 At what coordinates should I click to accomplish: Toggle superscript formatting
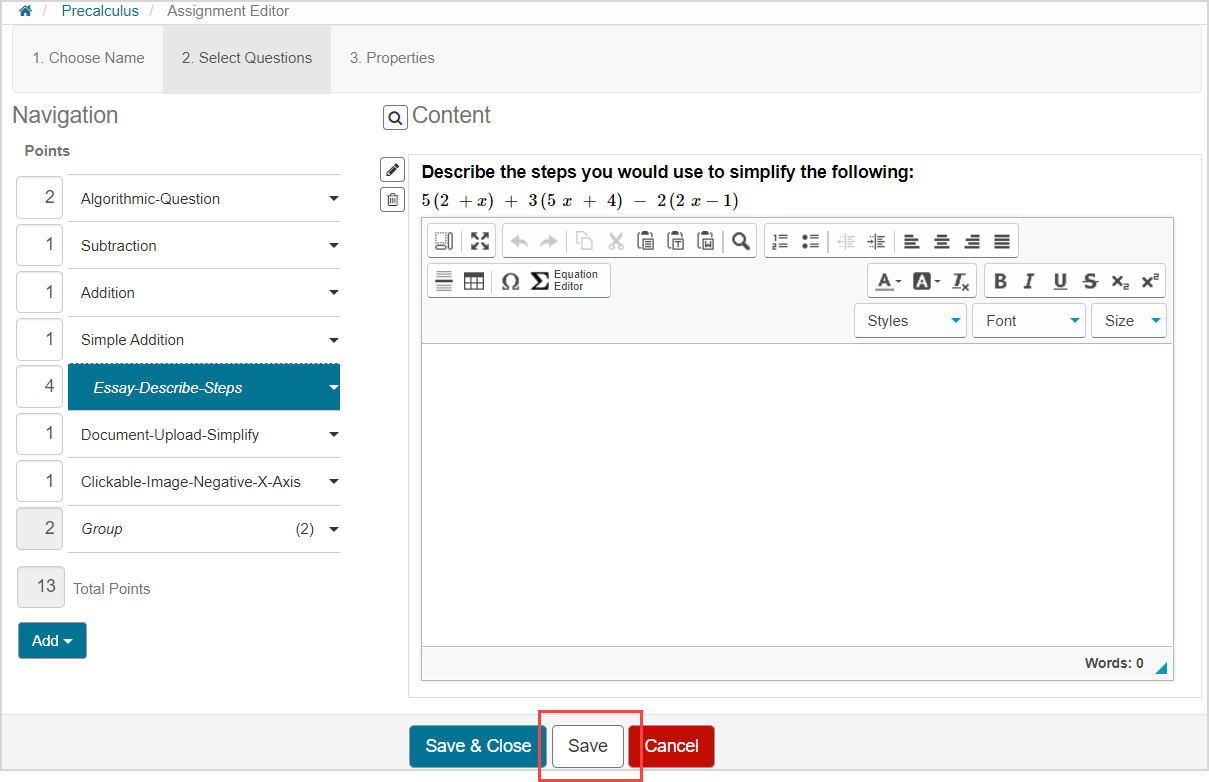pyautogui.click(x=1150, y=281)
